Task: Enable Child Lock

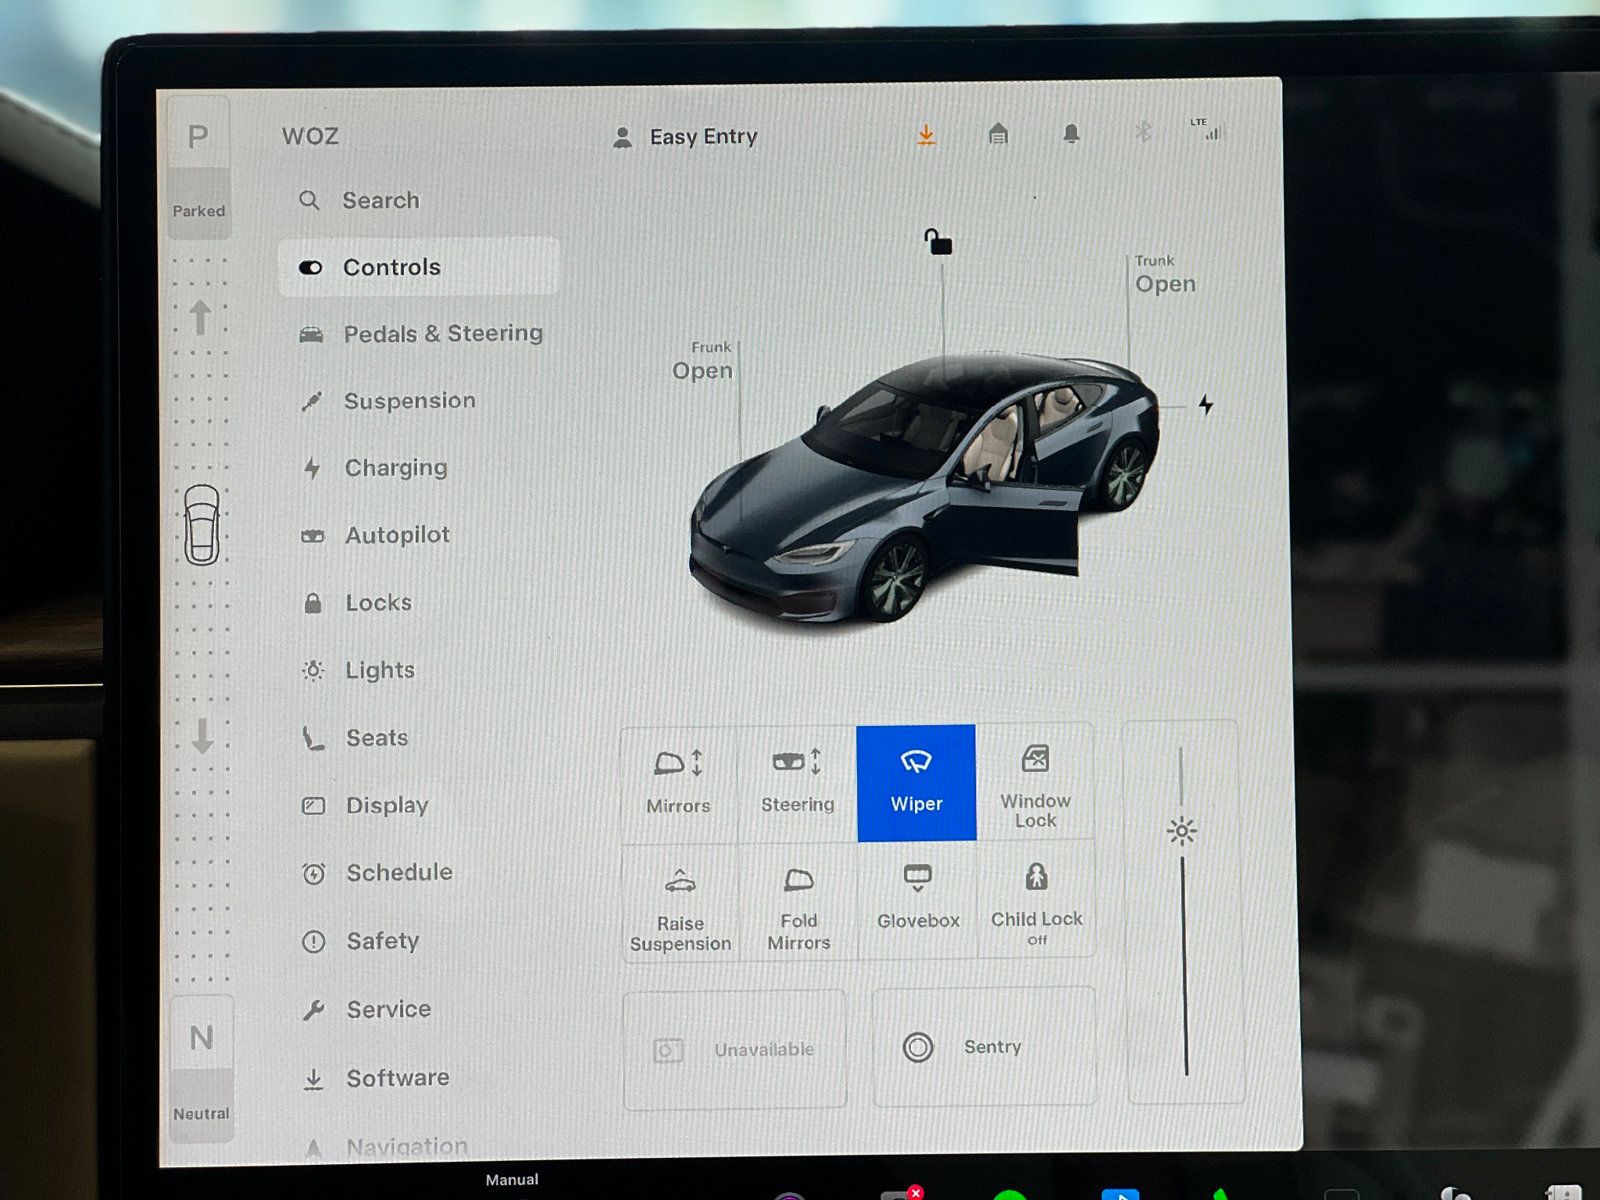Action: (1036, 898)
